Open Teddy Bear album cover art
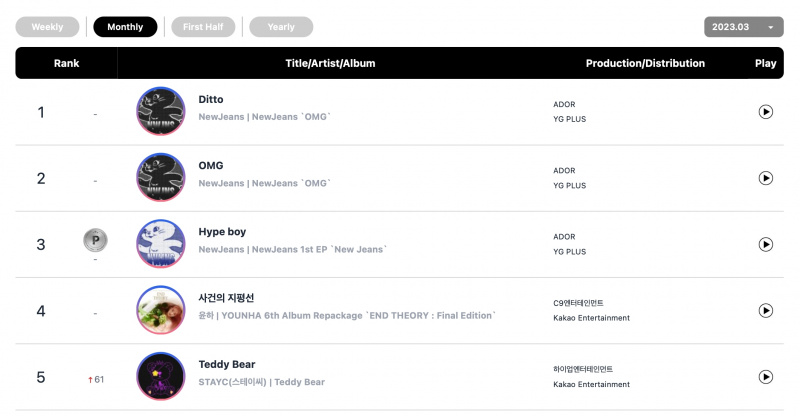This screenshot has height=416, width=800. pyautogui.click(x=161, y=376)
